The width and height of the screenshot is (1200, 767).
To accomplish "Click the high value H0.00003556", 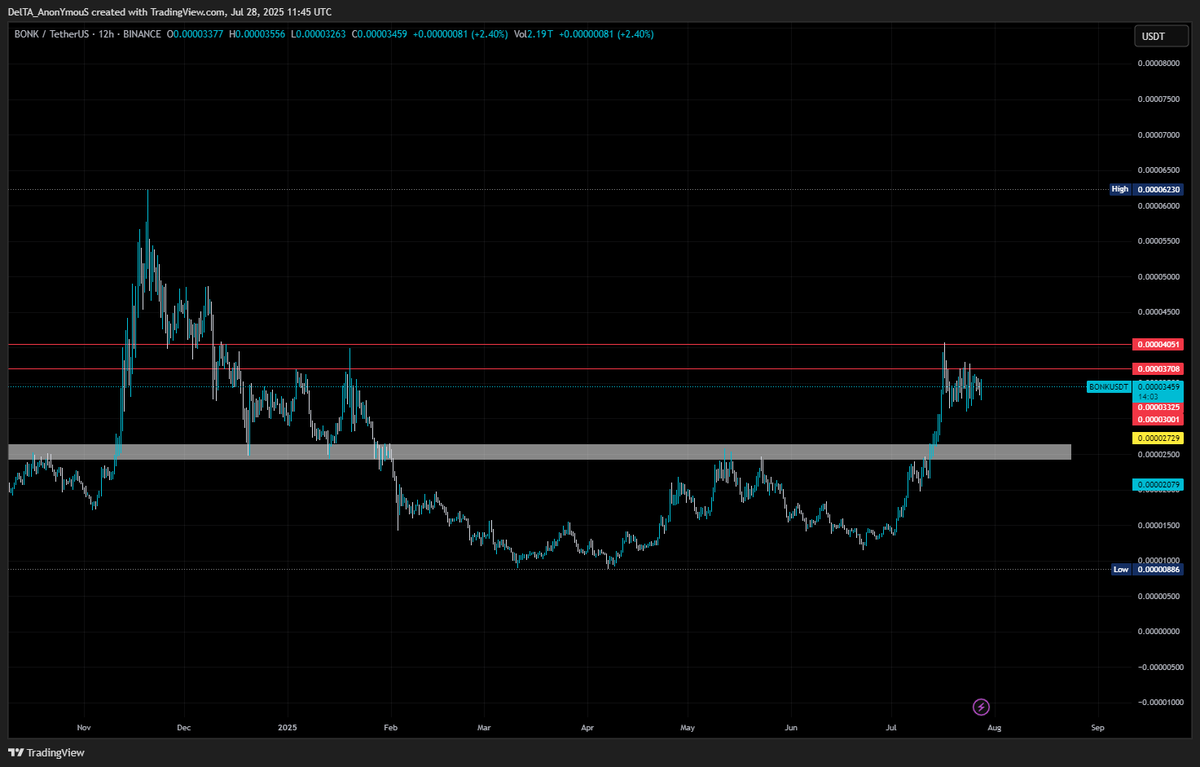I will point(258,34).
